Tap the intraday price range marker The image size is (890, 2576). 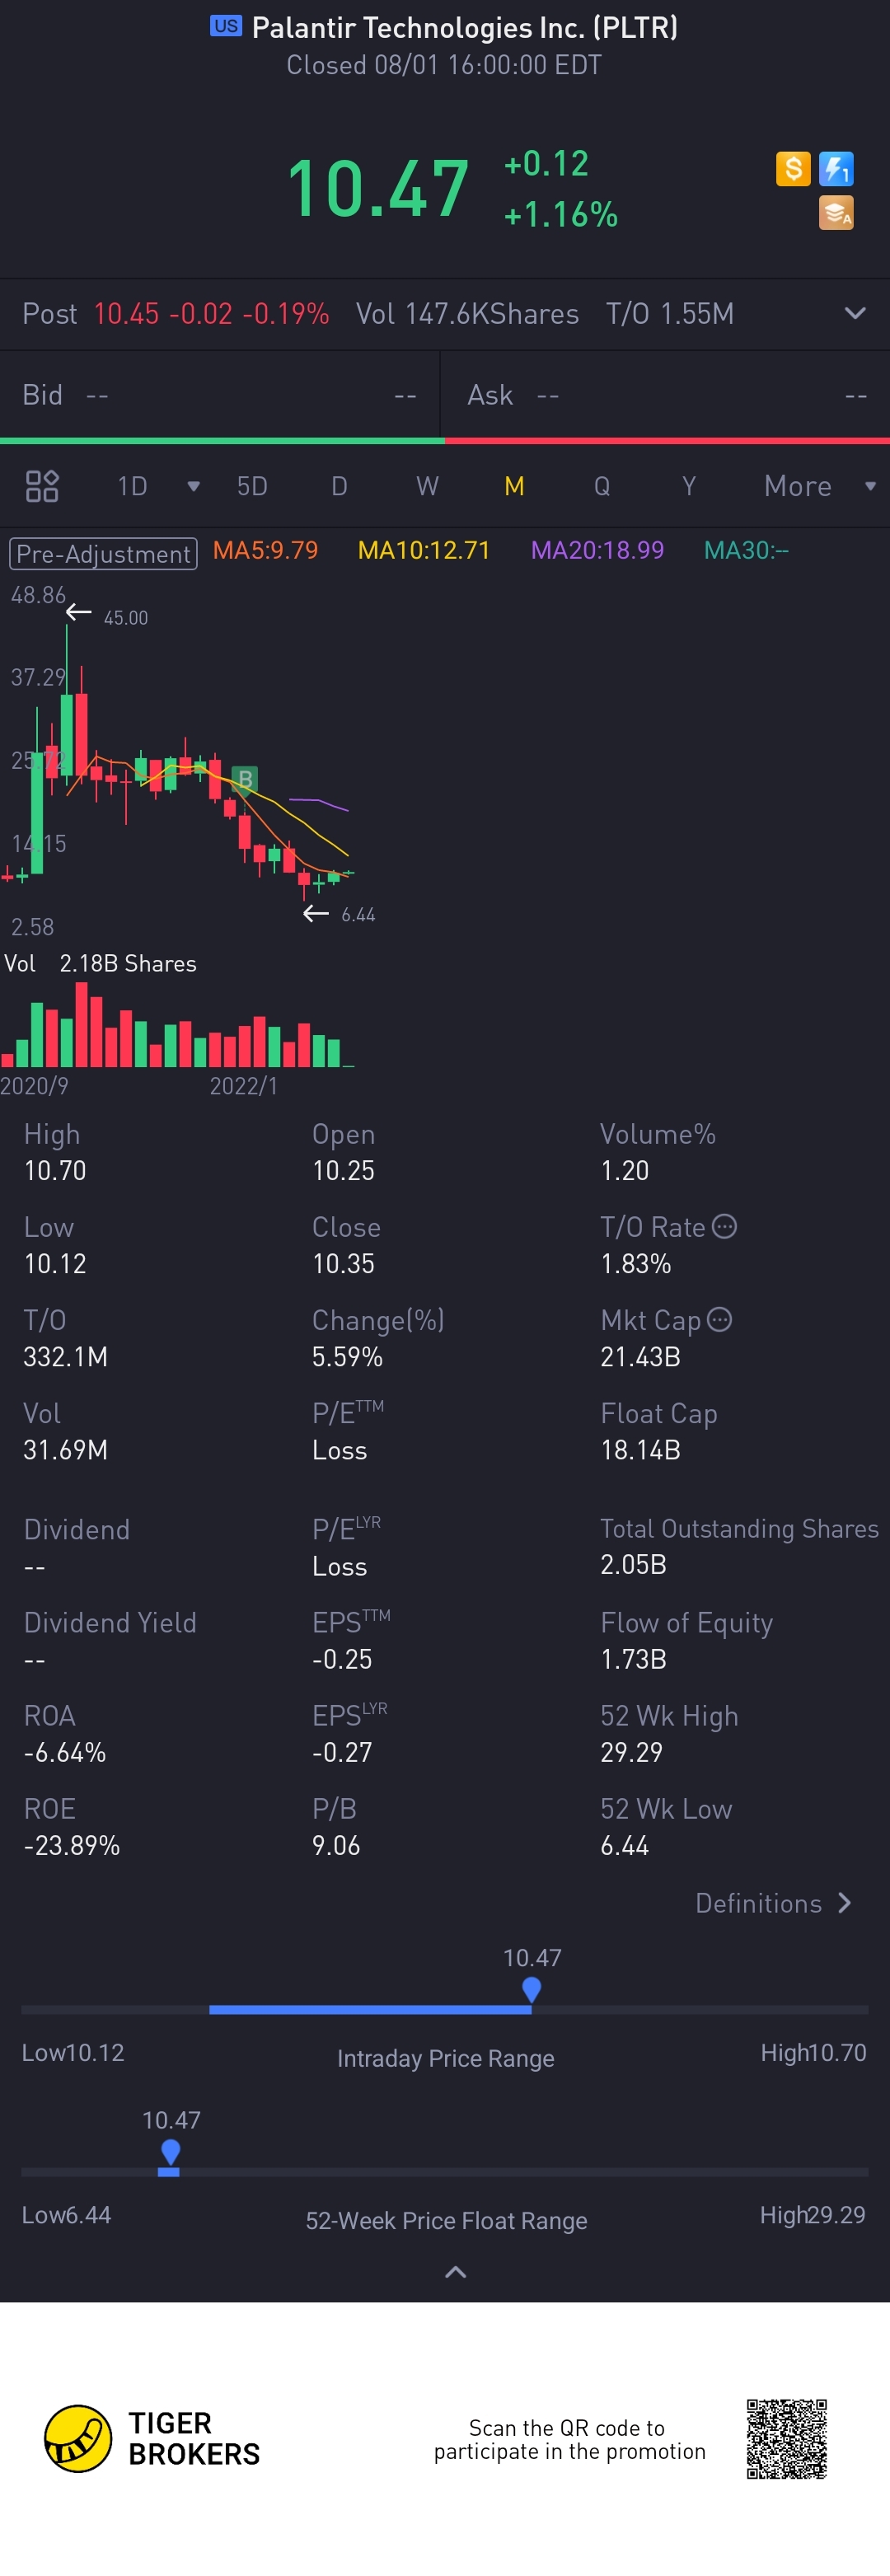tap(532, 1989)
